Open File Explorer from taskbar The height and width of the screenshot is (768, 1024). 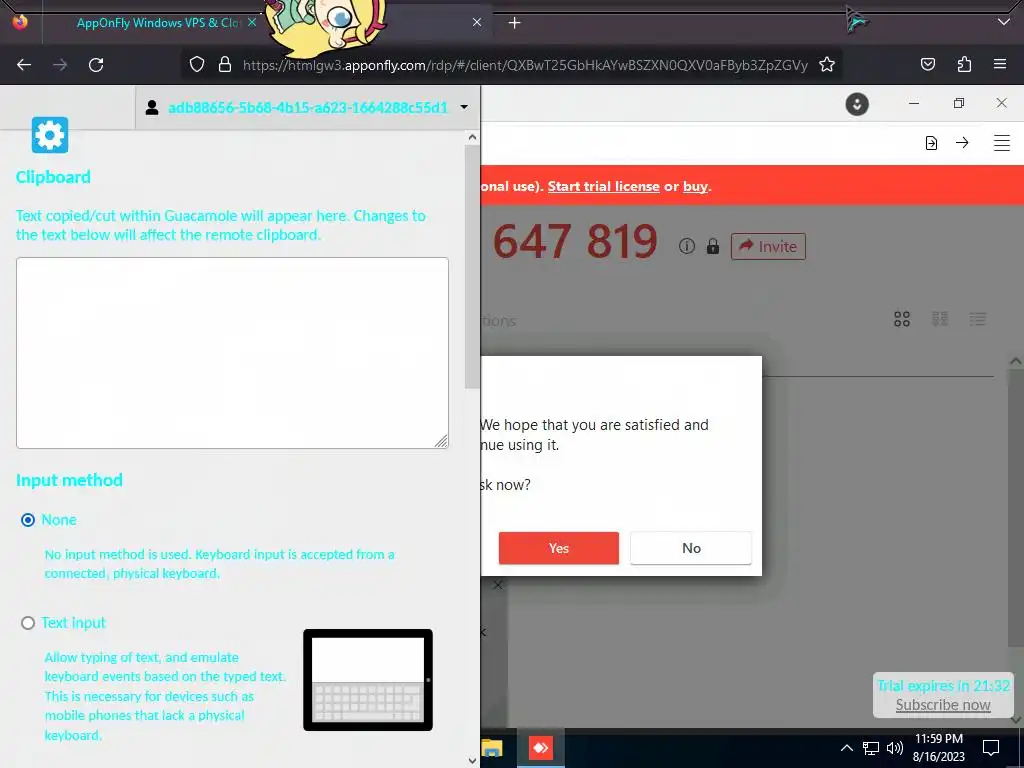coord(492,748)
